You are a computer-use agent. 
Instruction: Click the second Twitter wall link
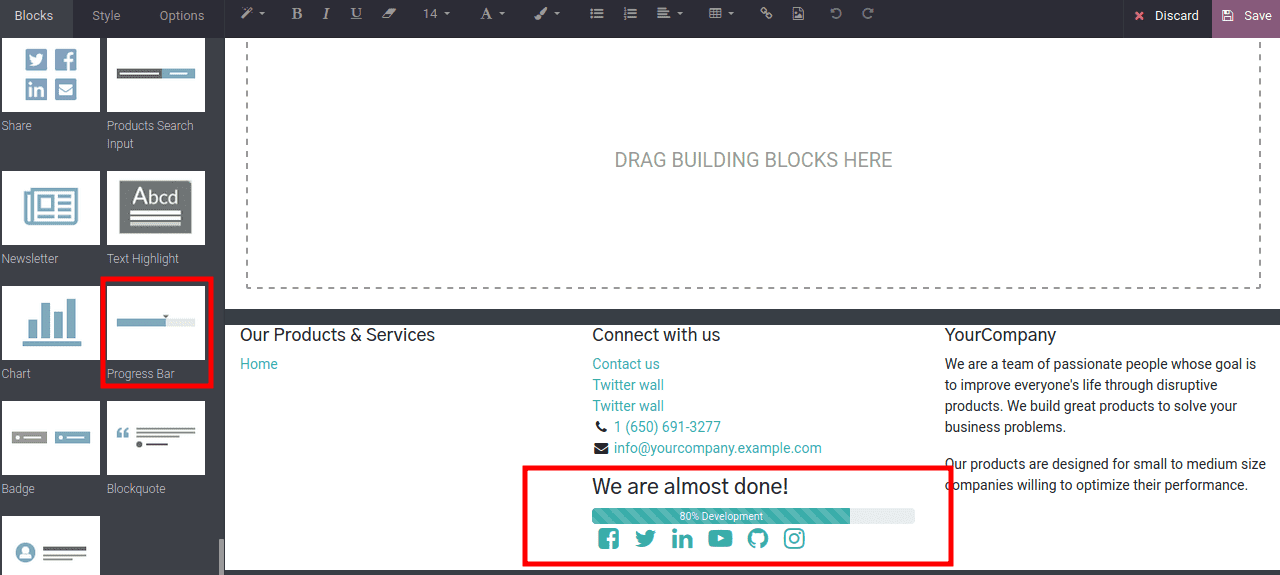pyautogui.click(x=628, y=406)
